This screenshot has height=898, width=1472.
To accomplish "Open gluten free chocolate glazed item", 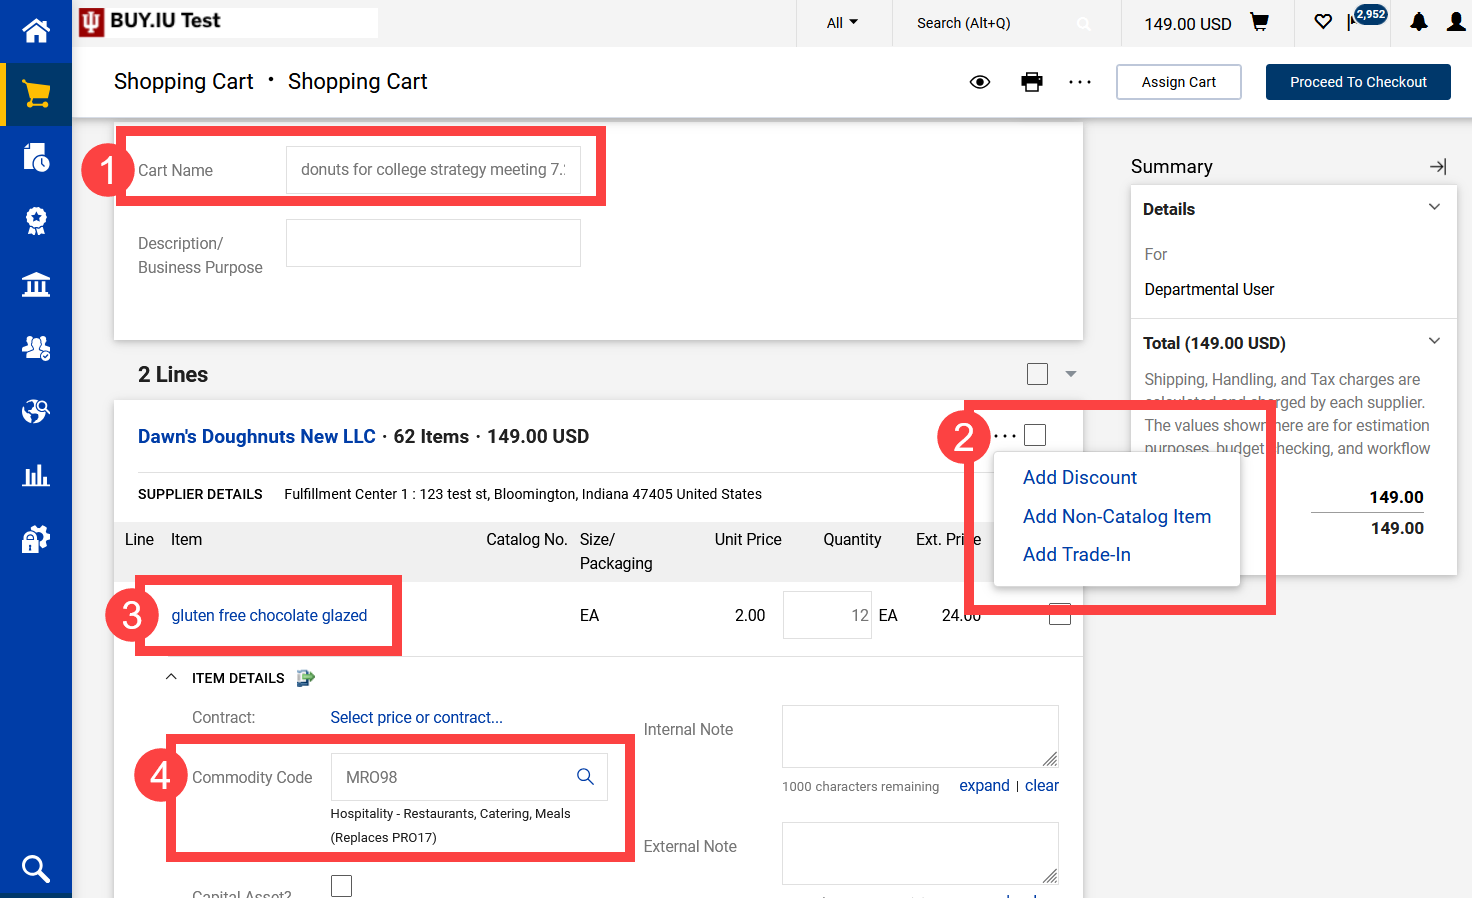I will pos(269,616).
